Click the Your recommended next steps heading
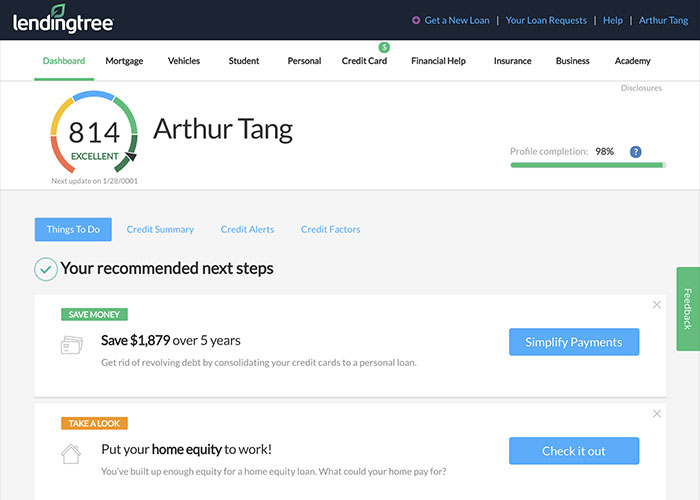The height and width of the screenshot is (500, 700). coord(167,269)
